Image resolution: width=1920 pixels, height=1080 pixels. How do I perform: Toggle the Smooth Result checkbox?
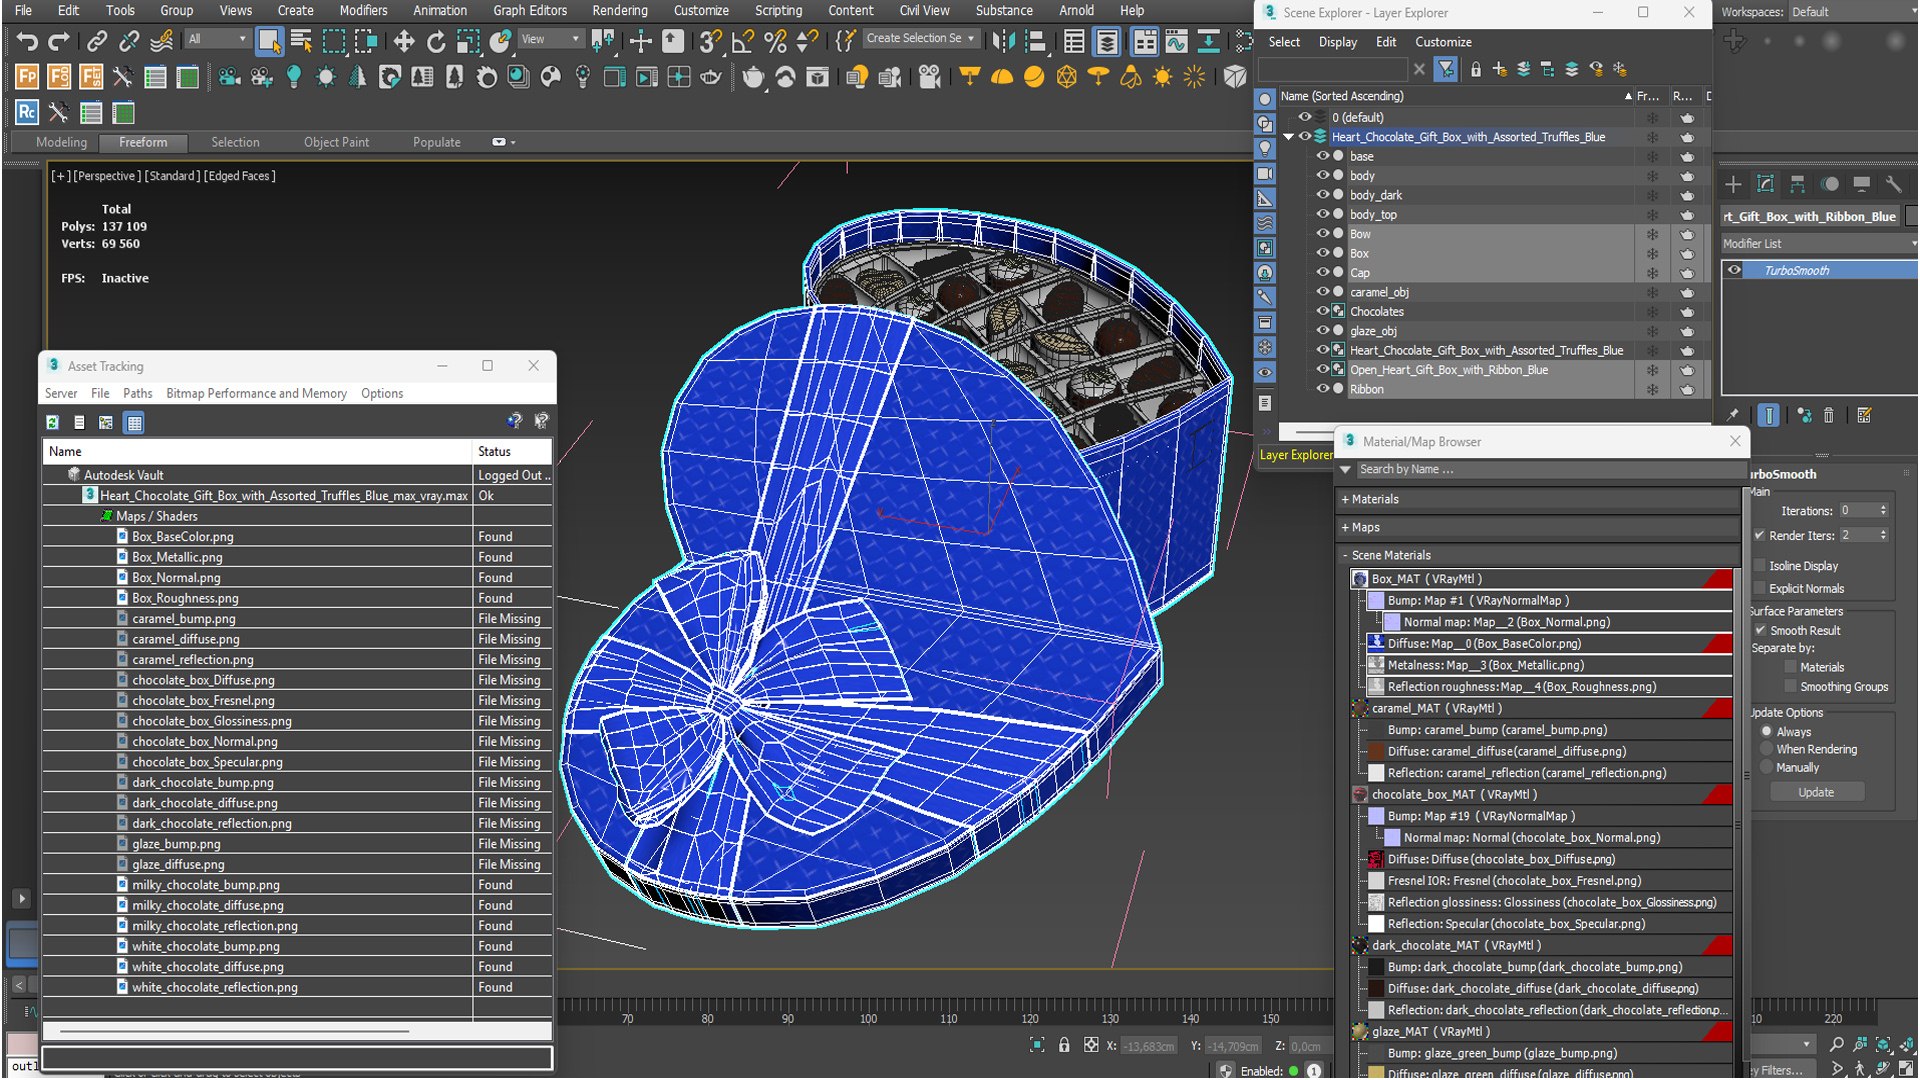[1760, 630]
